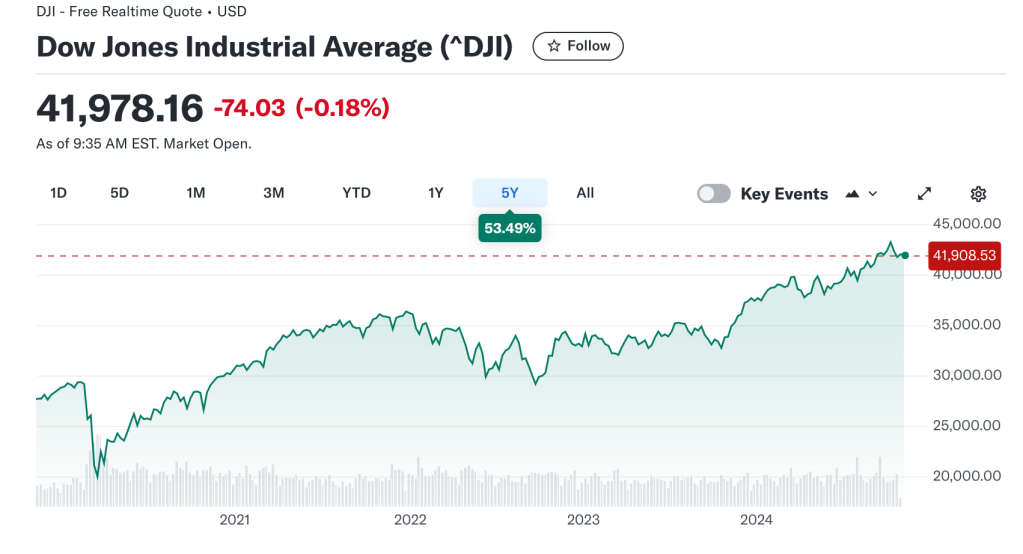Open the chart in fullscreen mode

point(925,194)
